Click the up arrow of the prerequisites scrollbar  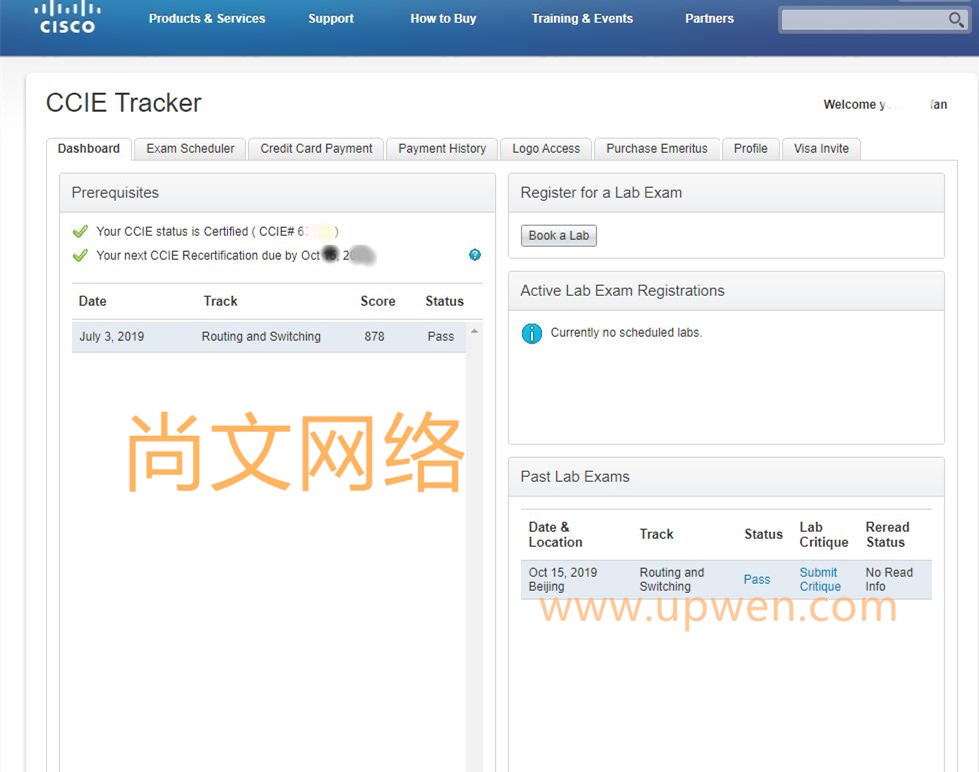(x=475, y=331)
